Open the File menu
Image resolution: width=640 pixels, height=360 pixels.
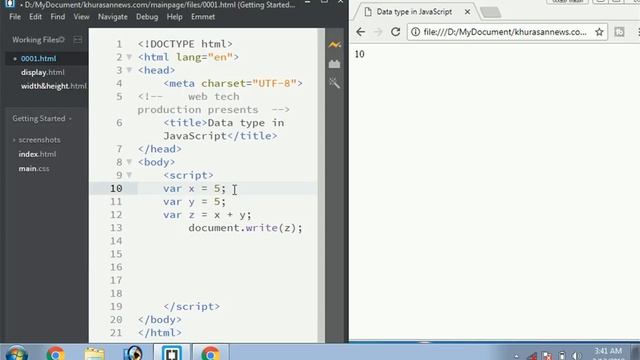(15, 17)
